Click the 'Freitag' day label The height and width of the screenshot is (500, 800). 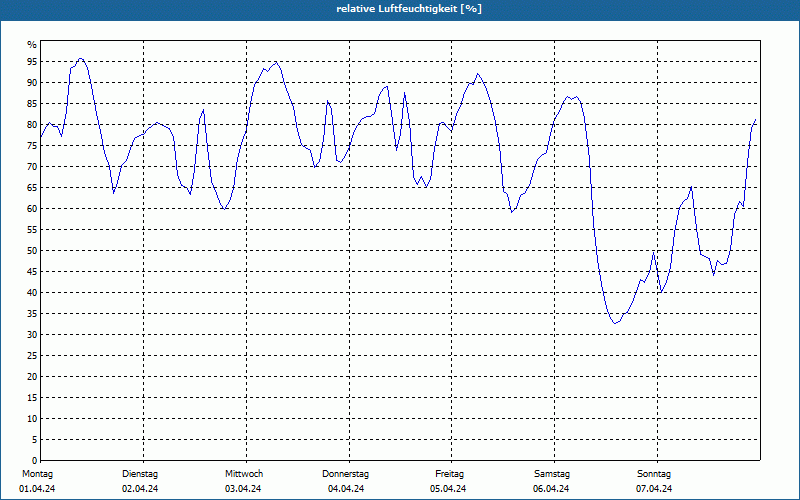click(449, 474)
